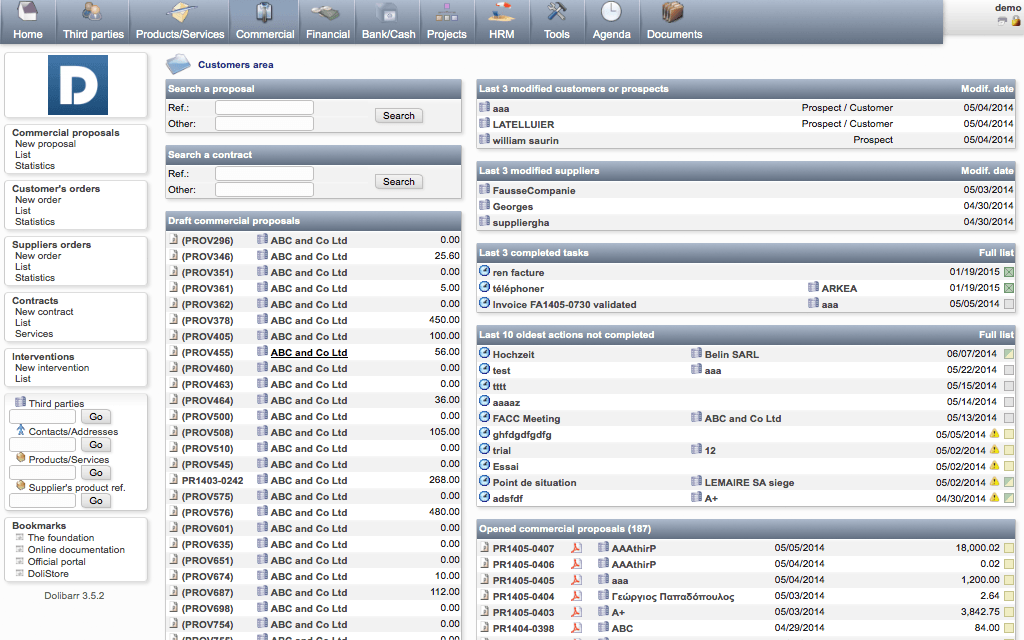Open New proposal under Commercial proposals
The height and width of the screenshot is (640, 1024).
pos(45,144)
